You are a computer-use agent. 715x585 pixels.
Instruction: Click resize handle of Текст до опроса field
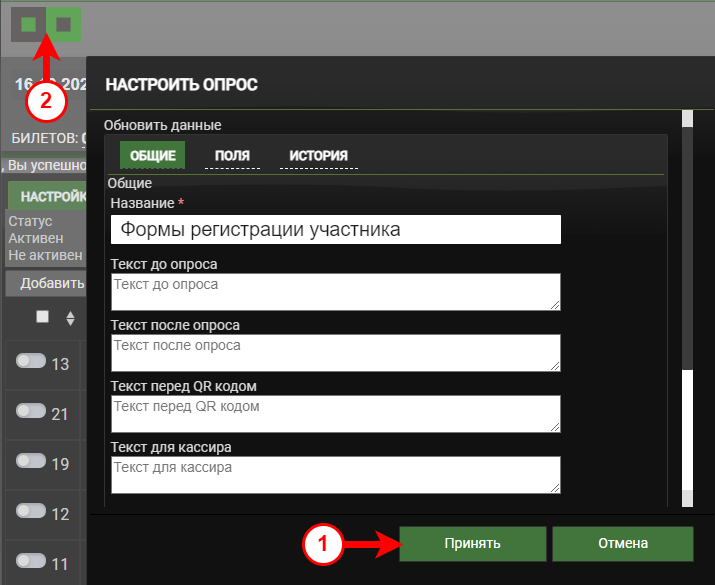(554, 304)
